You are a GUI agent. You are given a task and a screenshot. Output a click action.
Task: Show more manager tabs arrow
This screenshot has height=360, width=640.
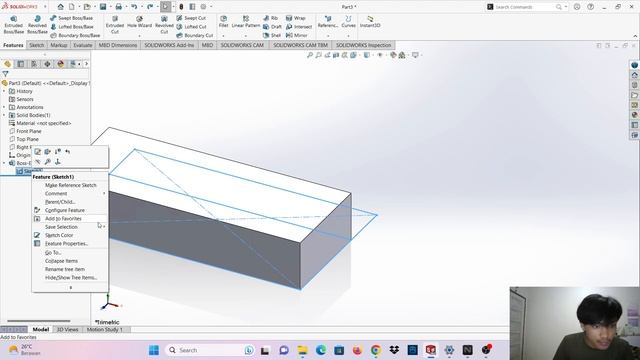tap(86, 64)
